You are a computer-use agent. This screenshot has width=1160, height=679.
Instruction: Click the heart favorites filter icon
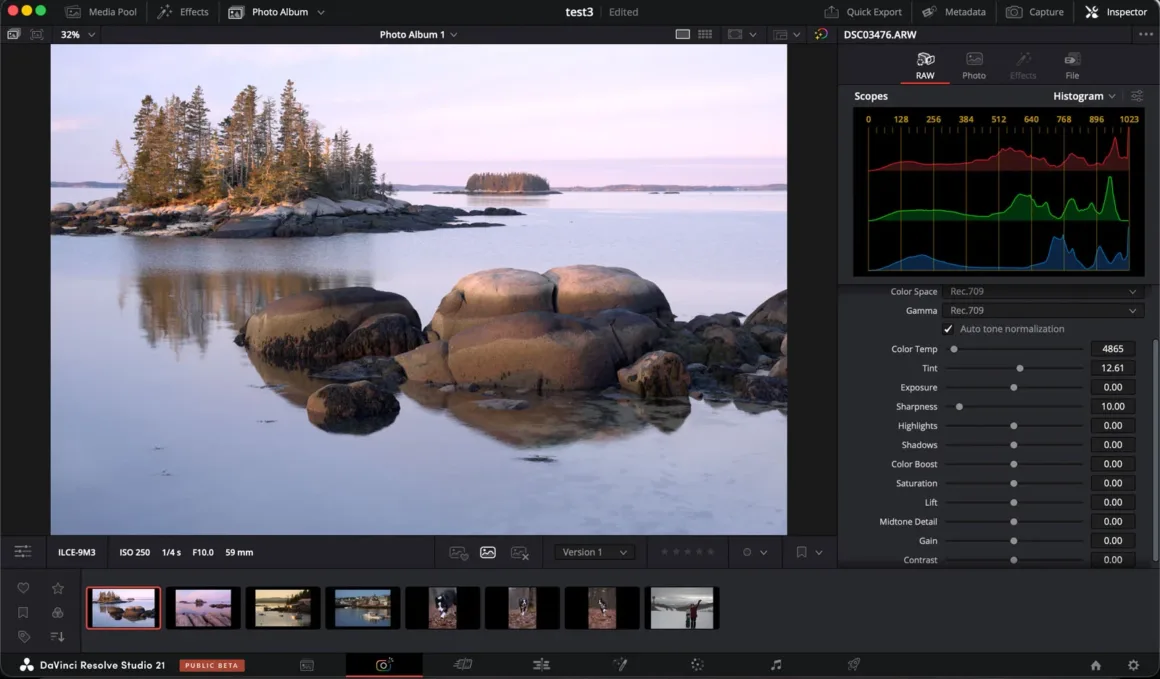[23, 588]
